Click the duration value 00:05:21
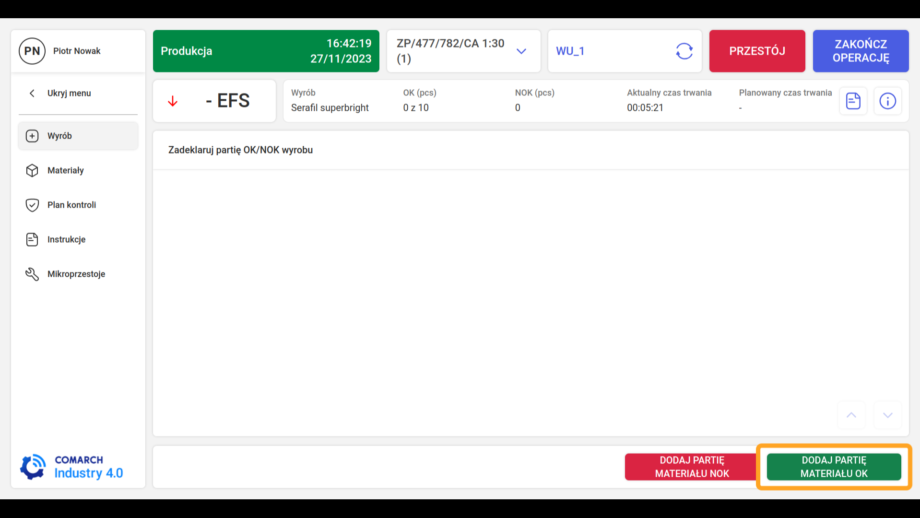This screenshot has width=920, height=518. click(x=645, y=108)
